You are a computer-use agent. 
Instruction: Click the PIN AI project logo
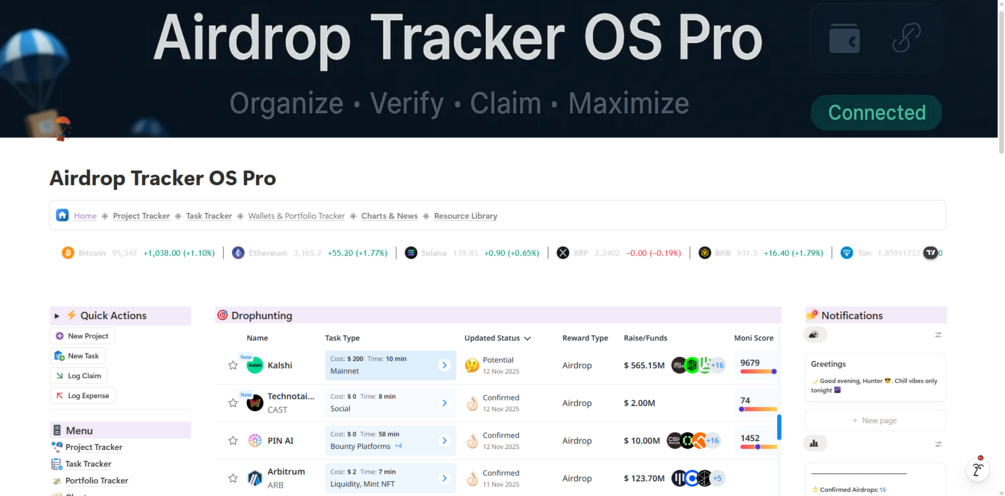[x=254, y=440]
